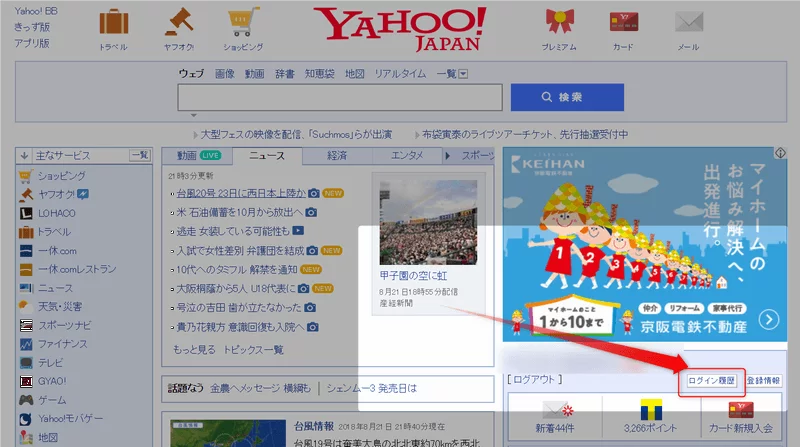The height and width of the screenshot is (447, 800).
Task: Click the 天気・災害 weather icon in sidebar
Action: 26,307
